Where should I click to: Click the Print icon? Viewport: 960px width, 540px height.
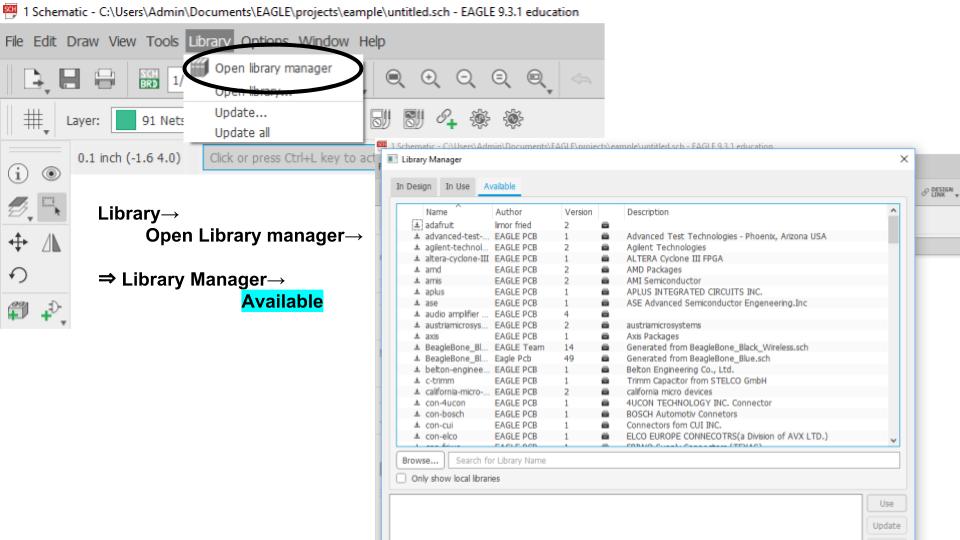click(105, 78)
